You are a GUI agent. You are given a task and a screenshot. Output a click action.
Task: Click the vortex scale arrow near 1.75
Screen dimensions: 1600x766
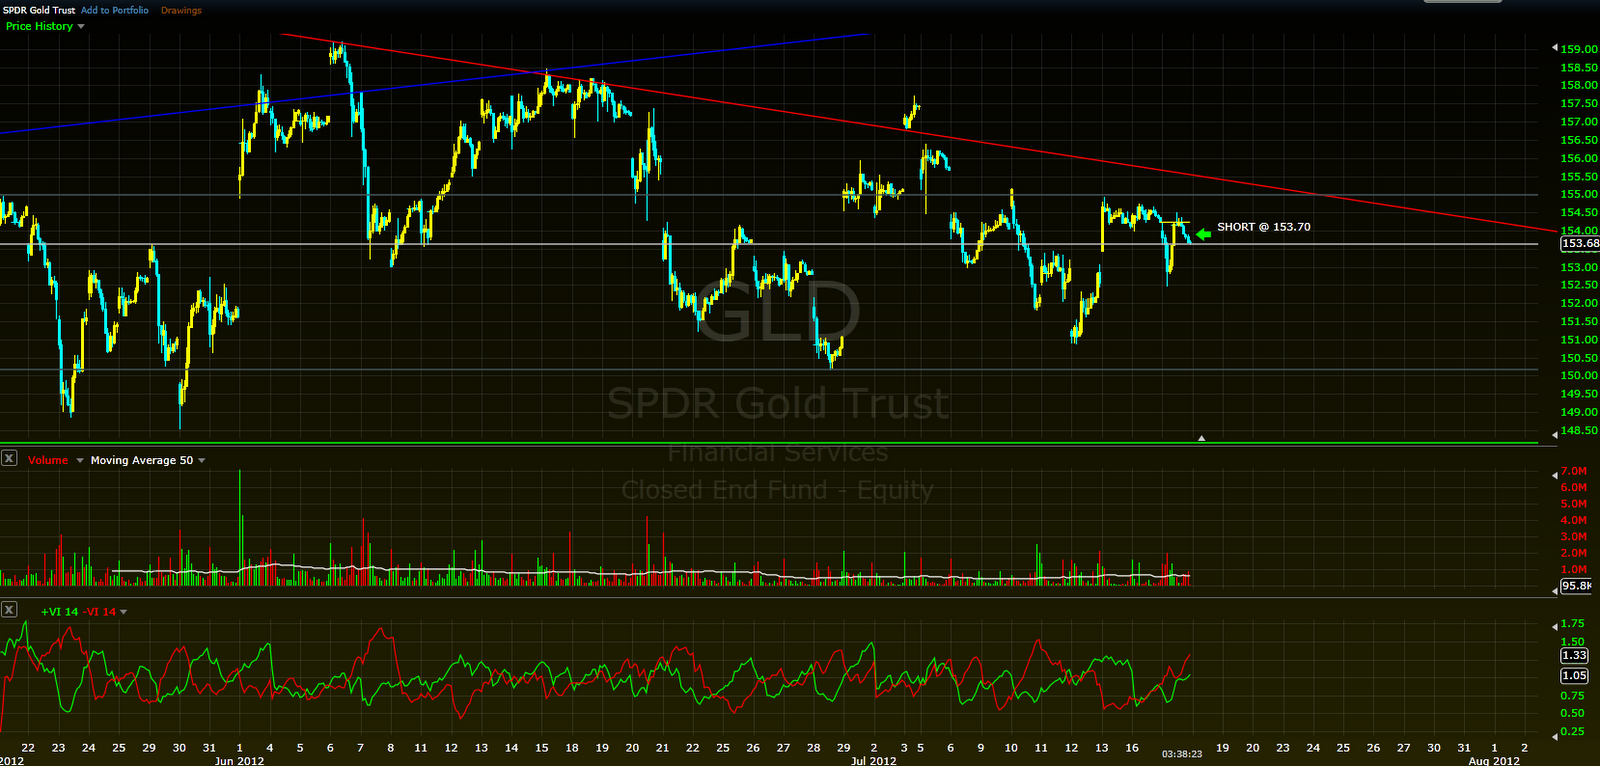[1554, 626]
